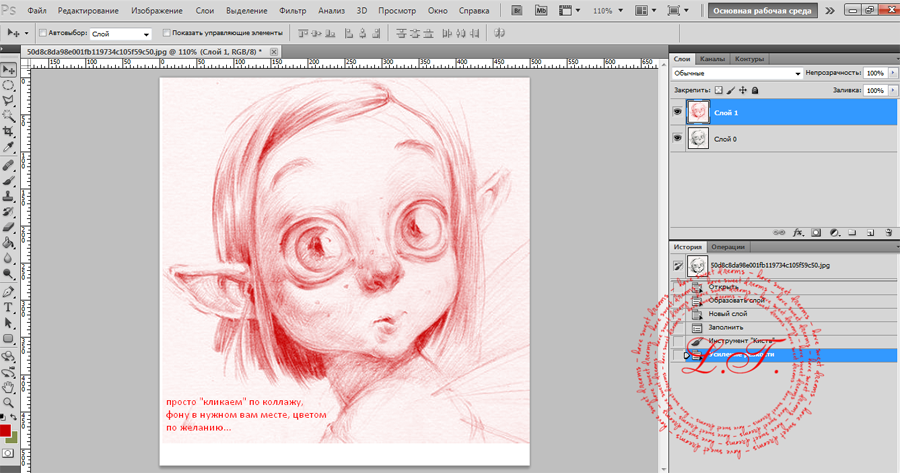Expand more workspaces double chevron
The height and width of the screenshot is (473, 900).
click(x=830, y=10)
